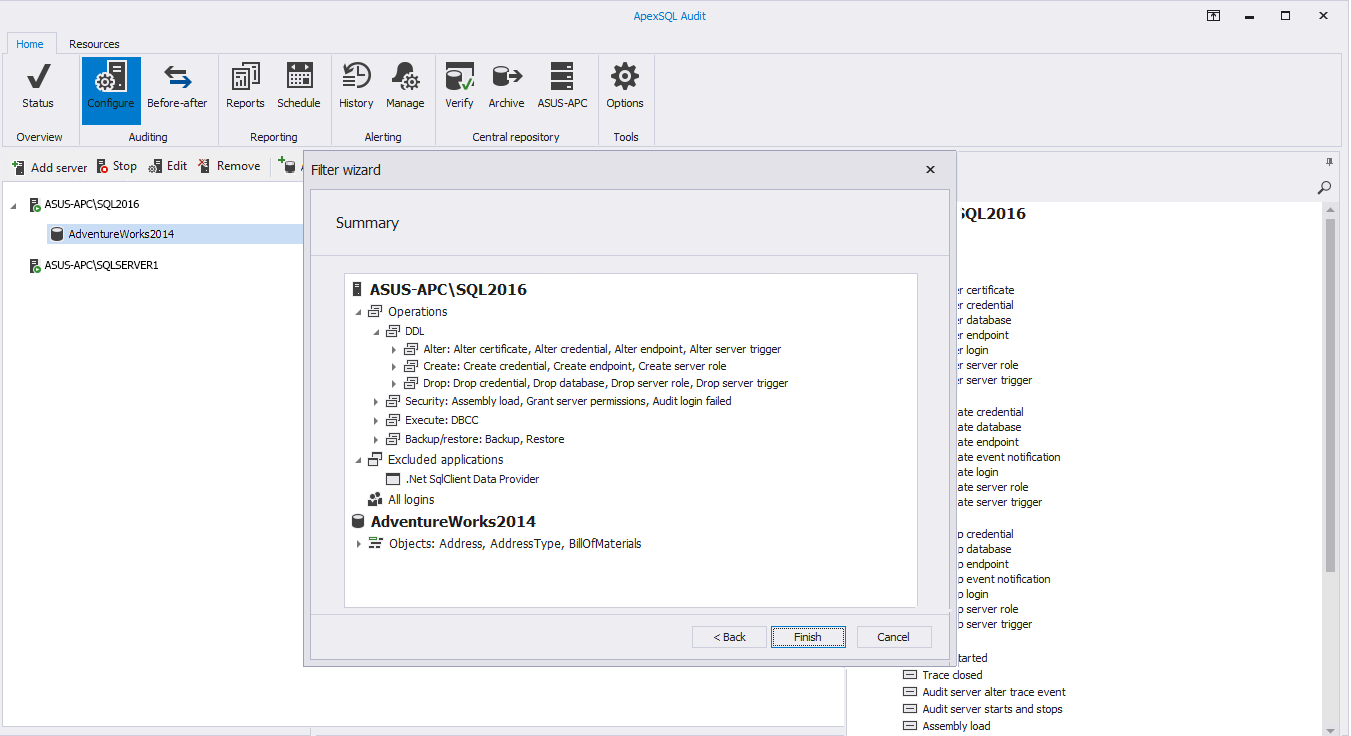Image resolution: width=1351 pixels, height=736 pixels.
Task: Open alert History icon
Action: click(356, 87)
